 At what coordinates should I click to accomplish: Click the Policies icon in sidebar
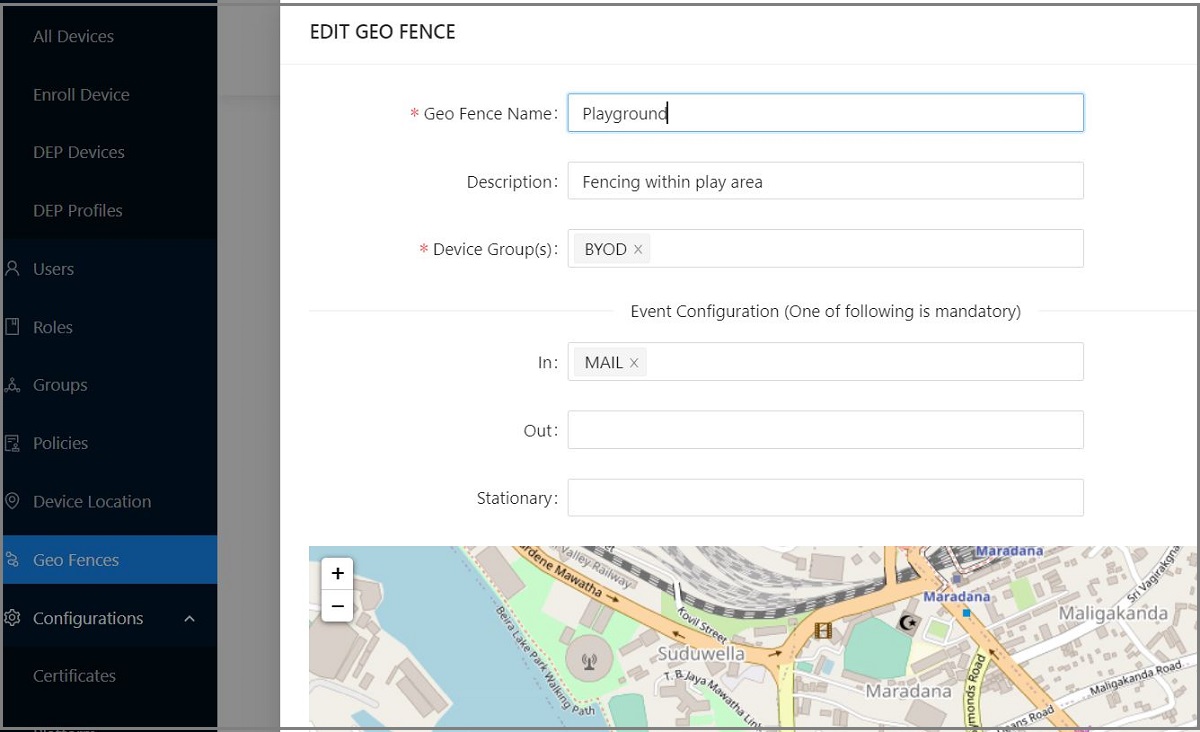coord(12,443)
